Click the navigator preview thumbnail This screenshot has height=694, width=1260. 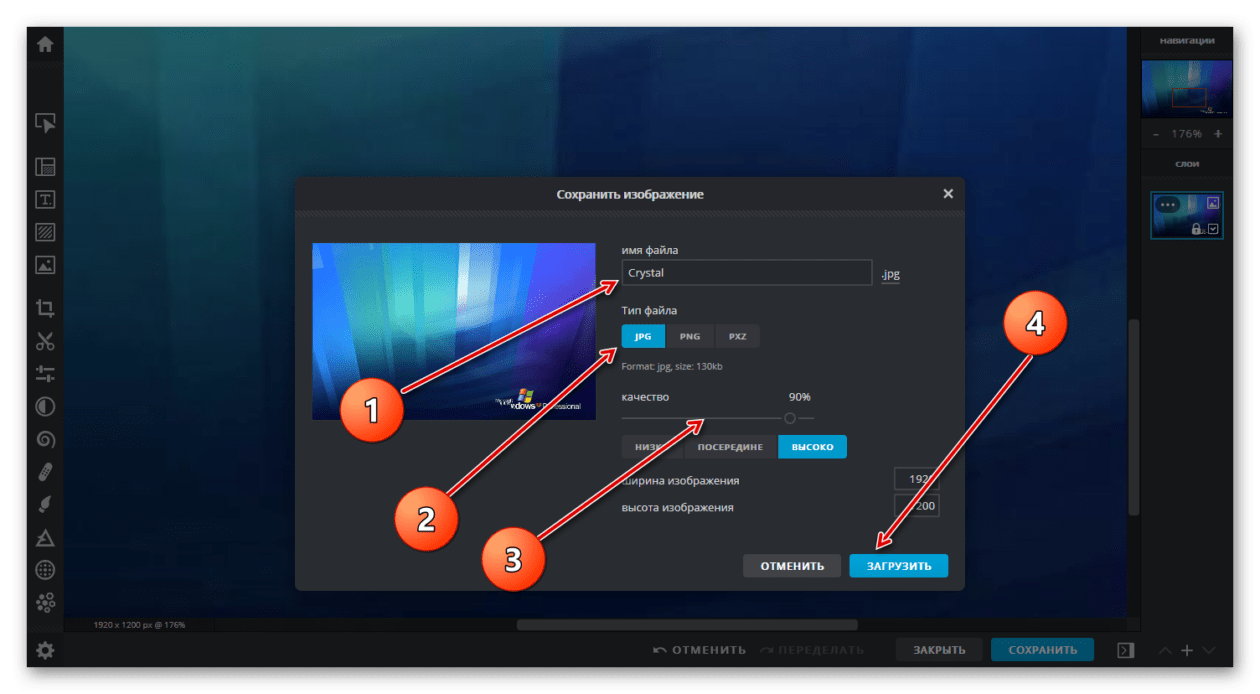click(x=1187, y=89)
